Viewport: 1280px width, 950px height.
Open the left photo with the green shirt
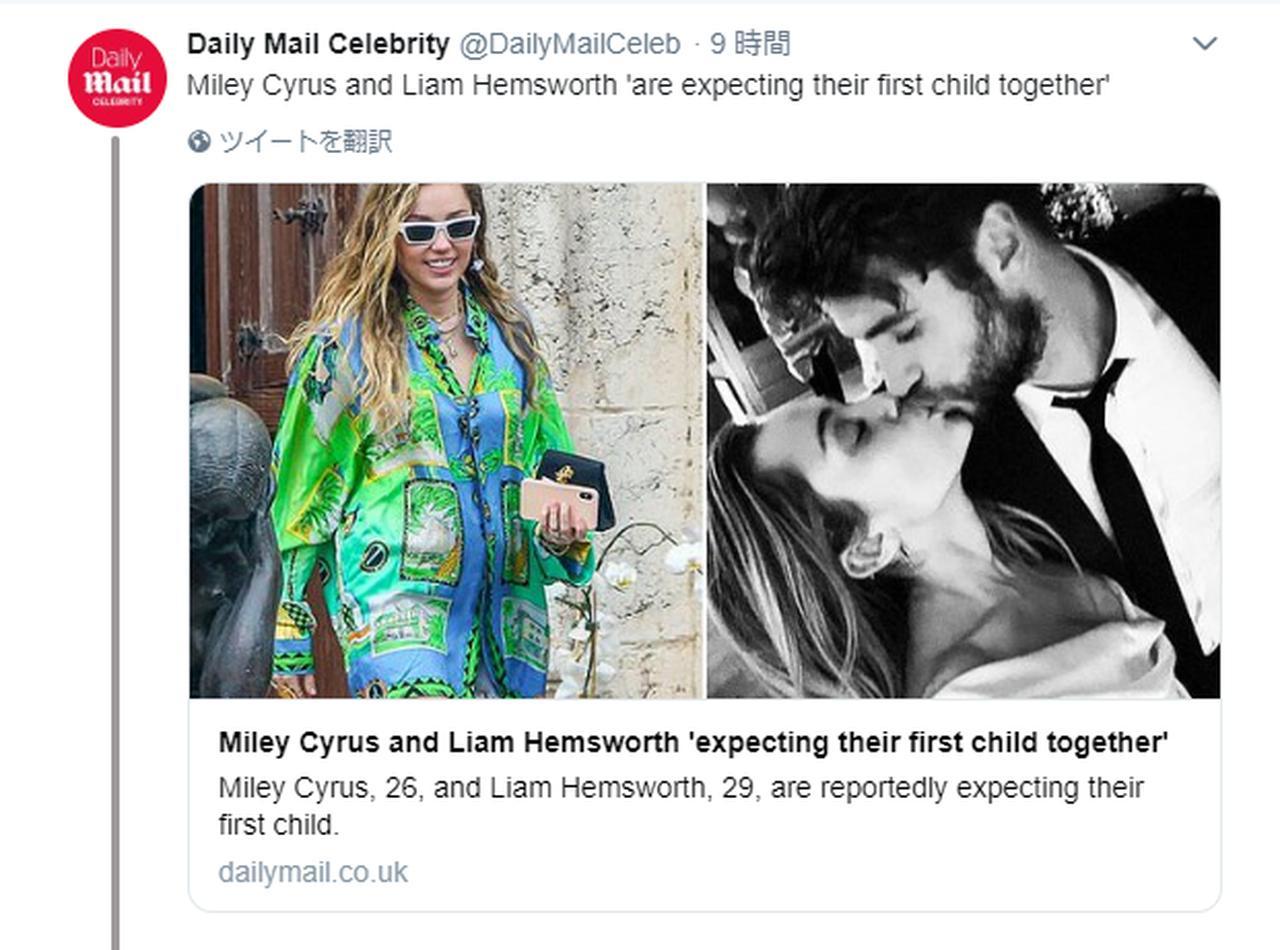tap(446, 440)
